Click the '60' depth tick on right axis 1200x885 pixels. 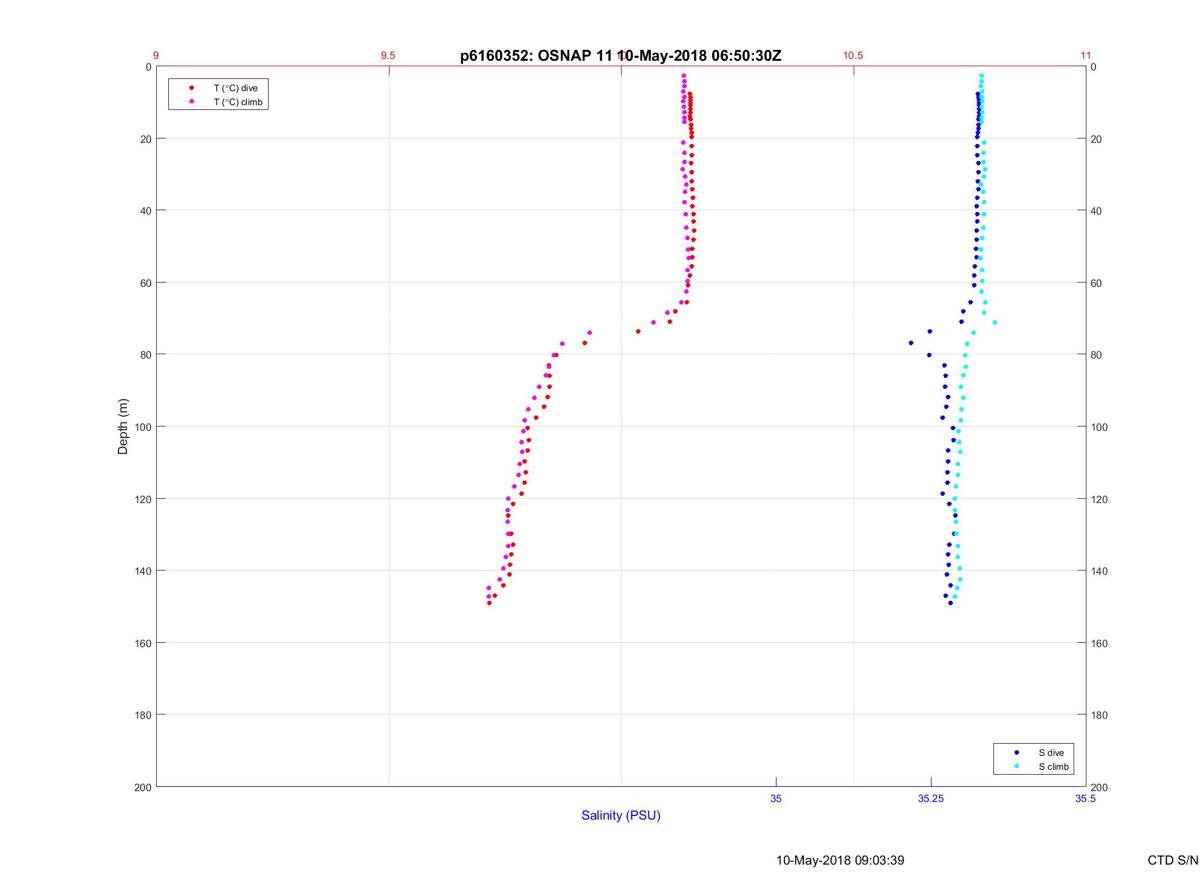click(1097, 283)
